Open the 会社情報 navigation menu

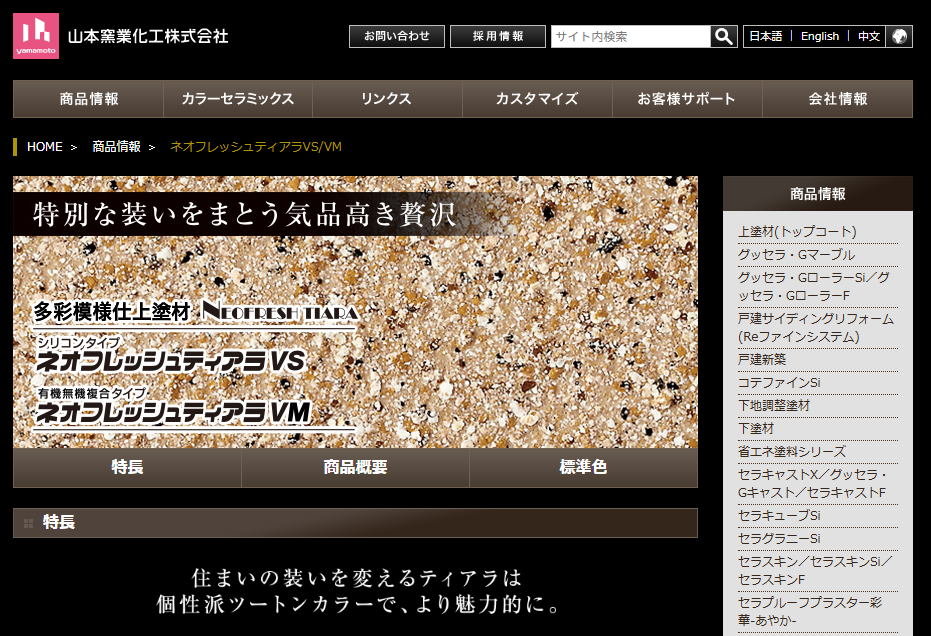coord(836,99)
